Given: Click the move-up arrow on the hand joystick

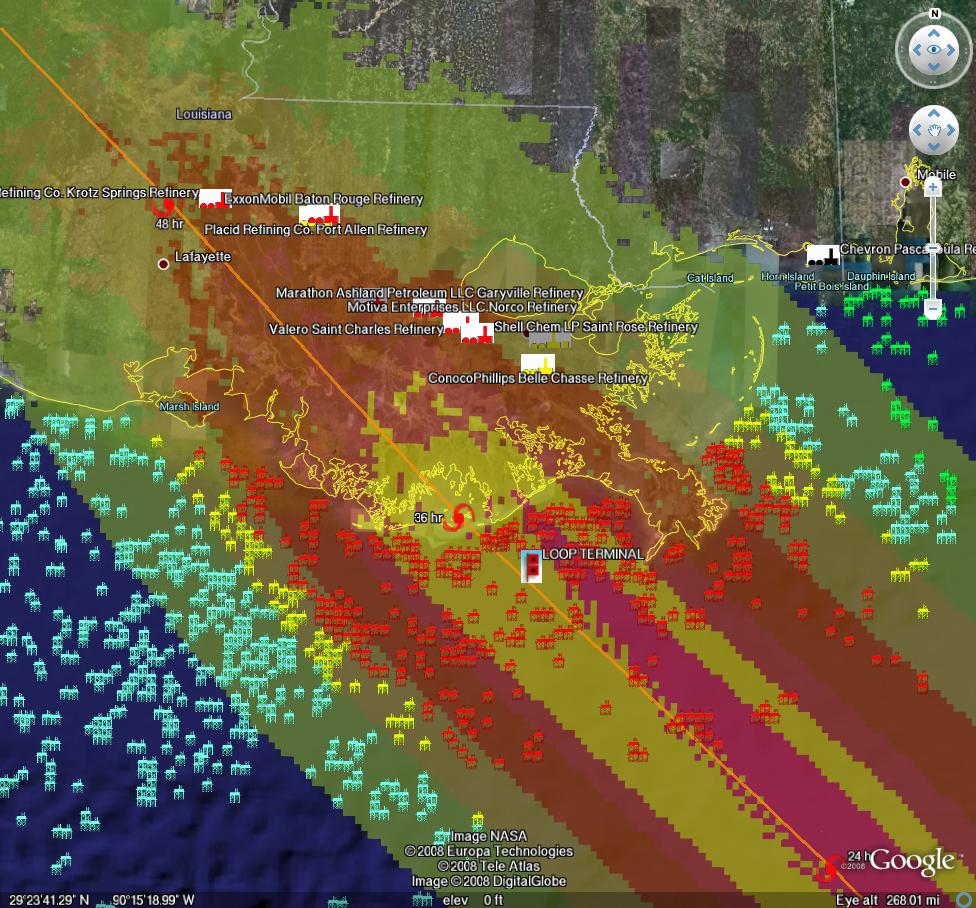Looking at the screenshot, I should (x=934, y=113).
